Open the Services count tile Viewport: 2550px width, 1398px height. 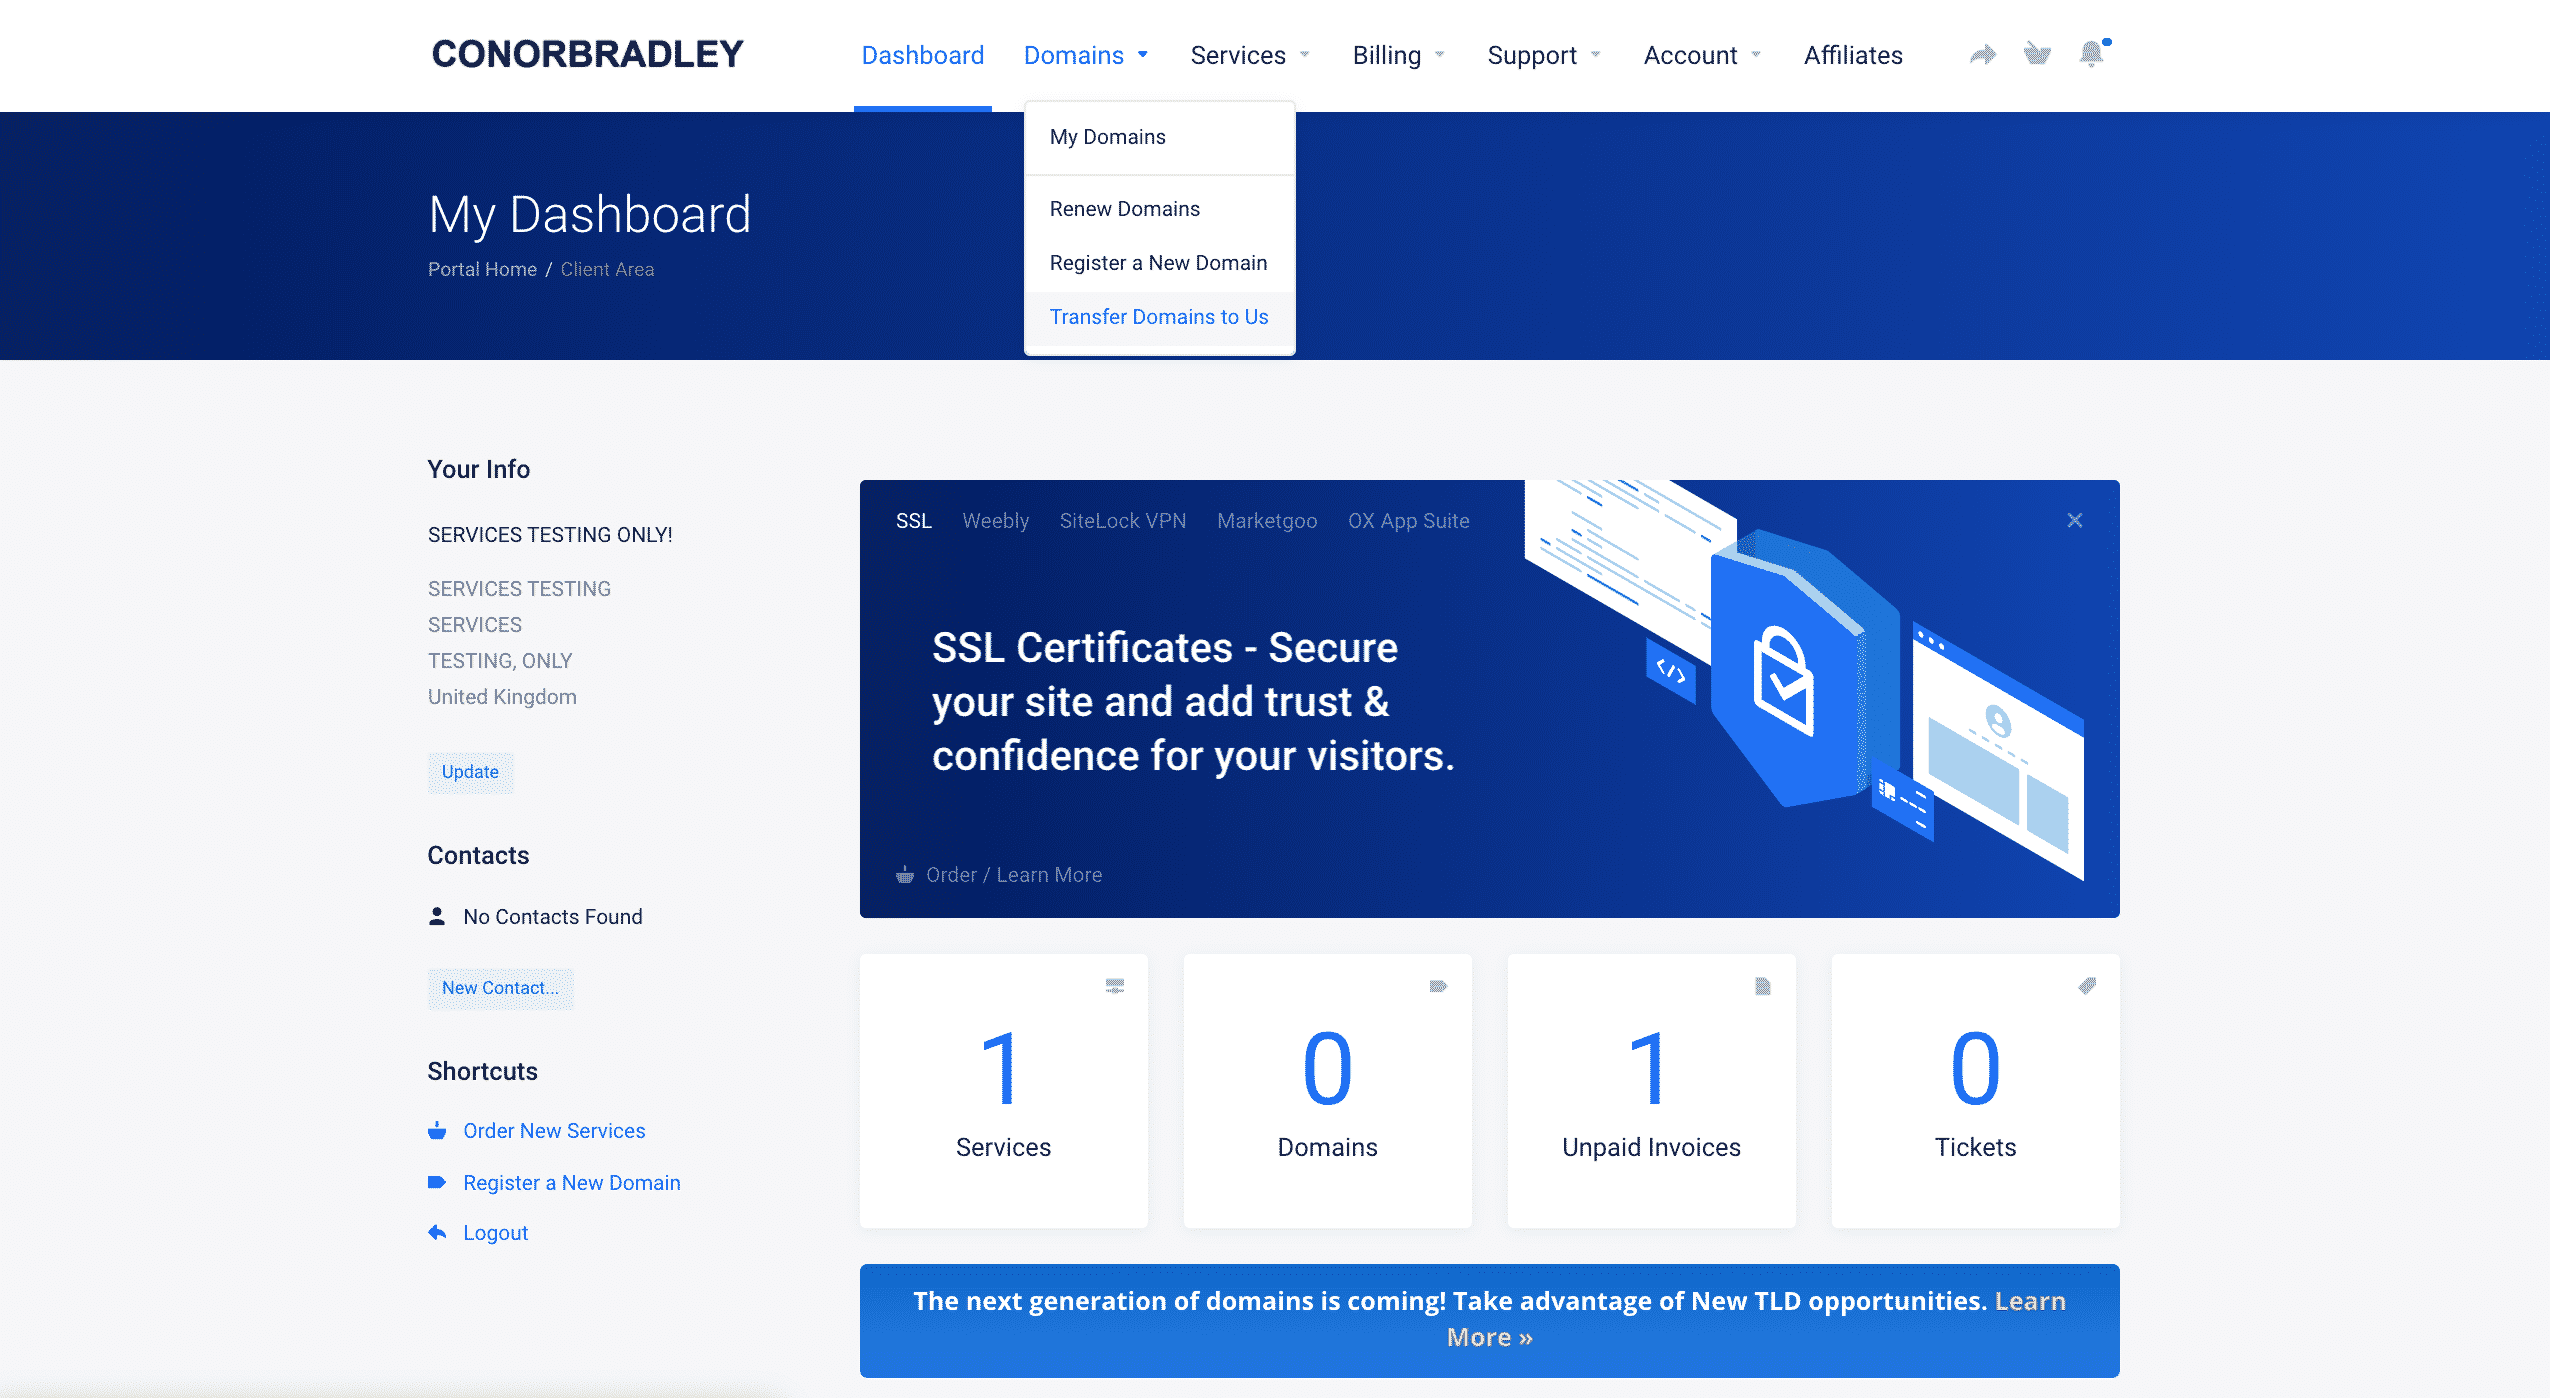1003,1090
